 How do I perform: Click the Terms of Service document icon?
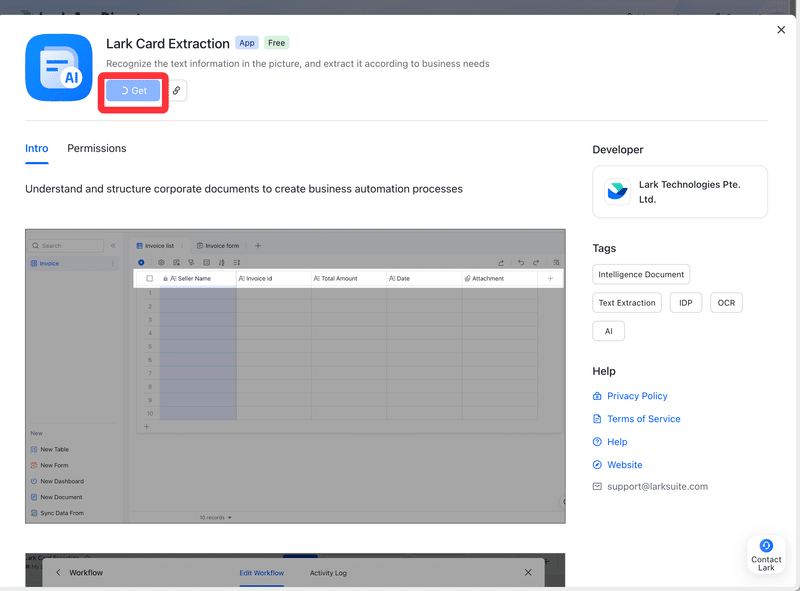pos(597,419)
